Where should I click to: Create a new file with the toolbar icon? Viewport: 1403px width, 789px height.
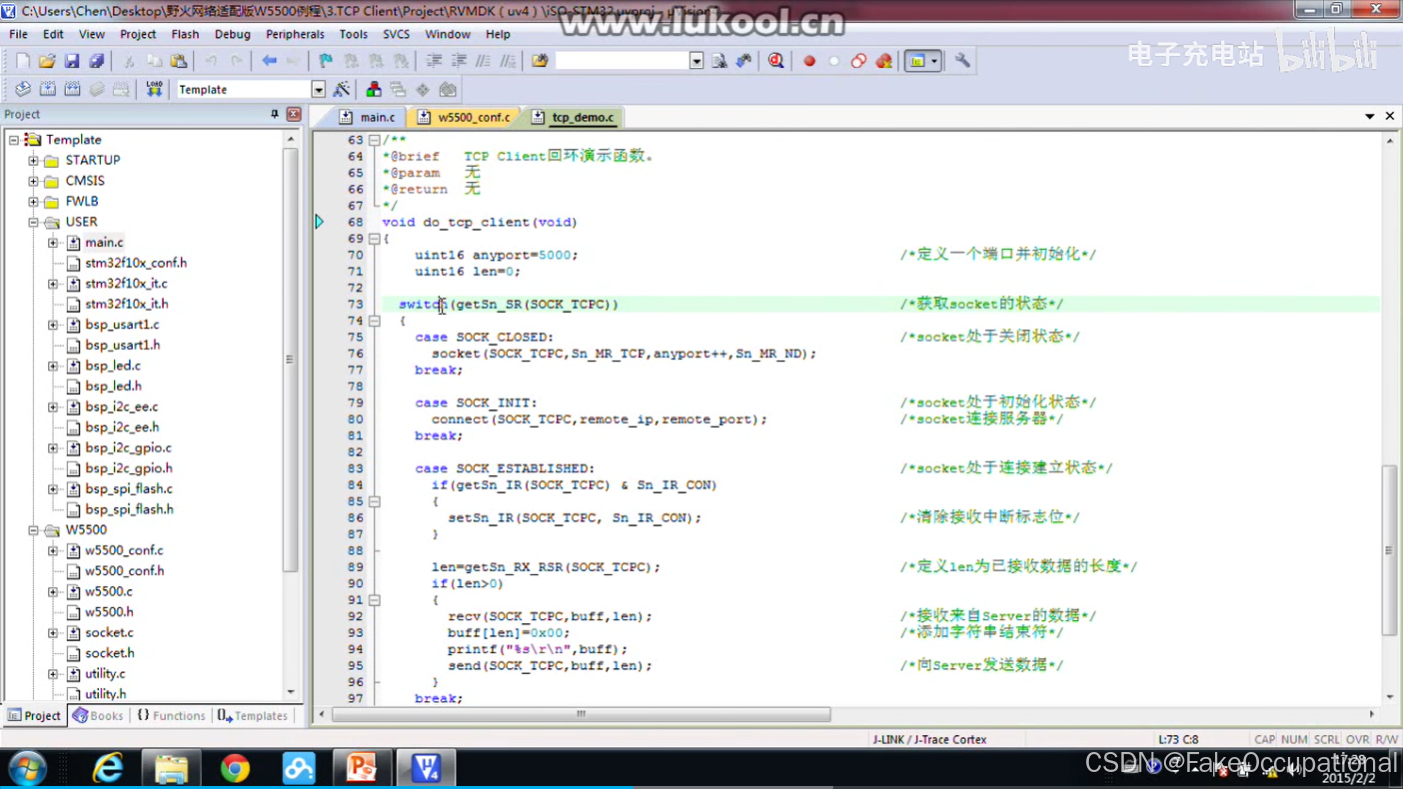click(23, 61)
